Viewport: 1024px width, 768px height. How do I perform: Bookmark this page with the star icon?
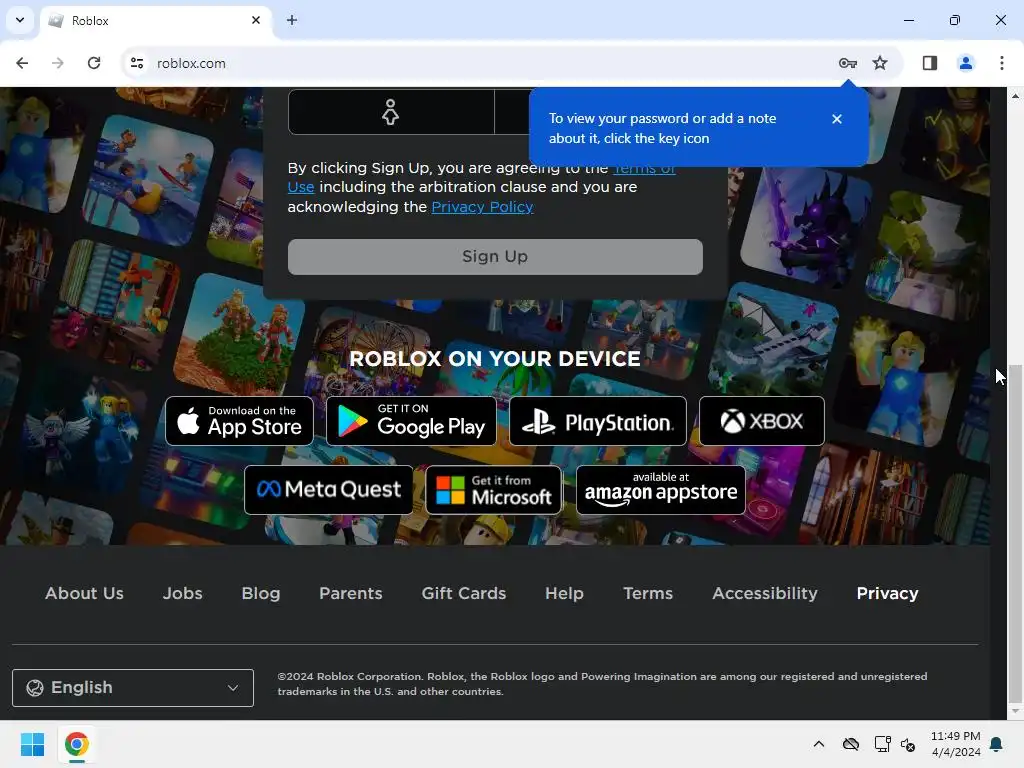pos(880,63)
